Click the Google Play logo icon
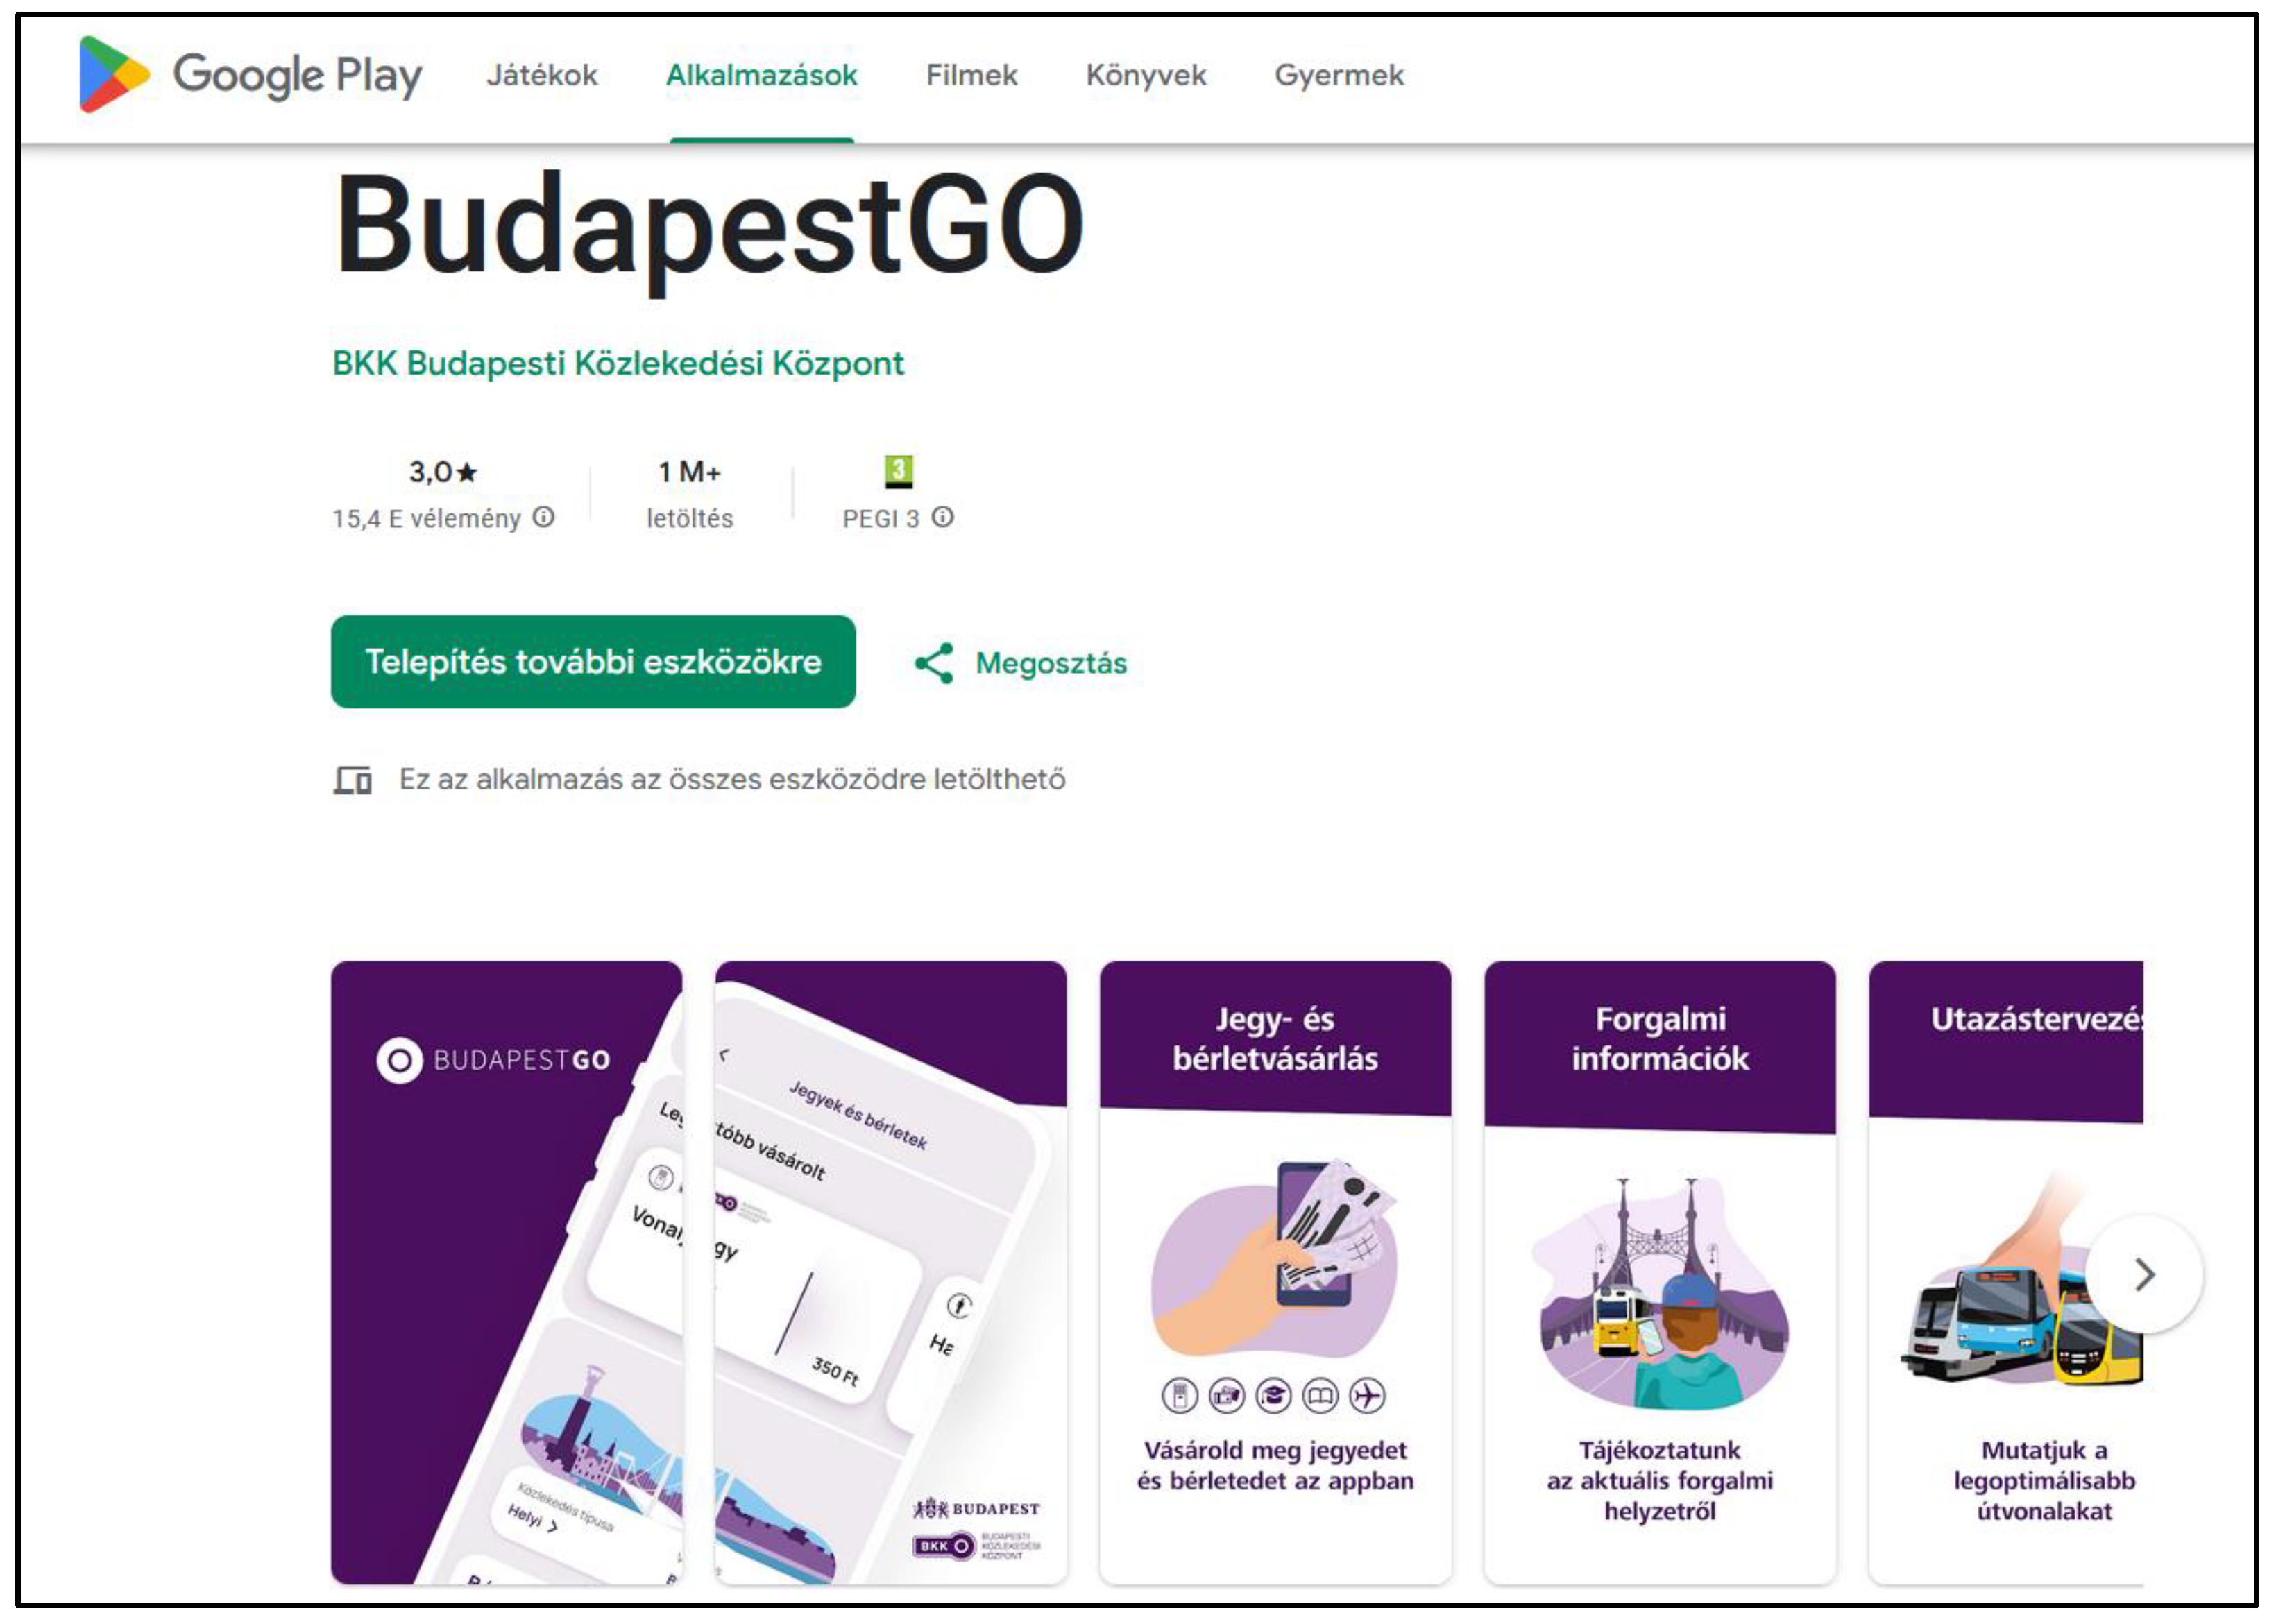Screen dimensions: 2276x1624 (113, 74)
